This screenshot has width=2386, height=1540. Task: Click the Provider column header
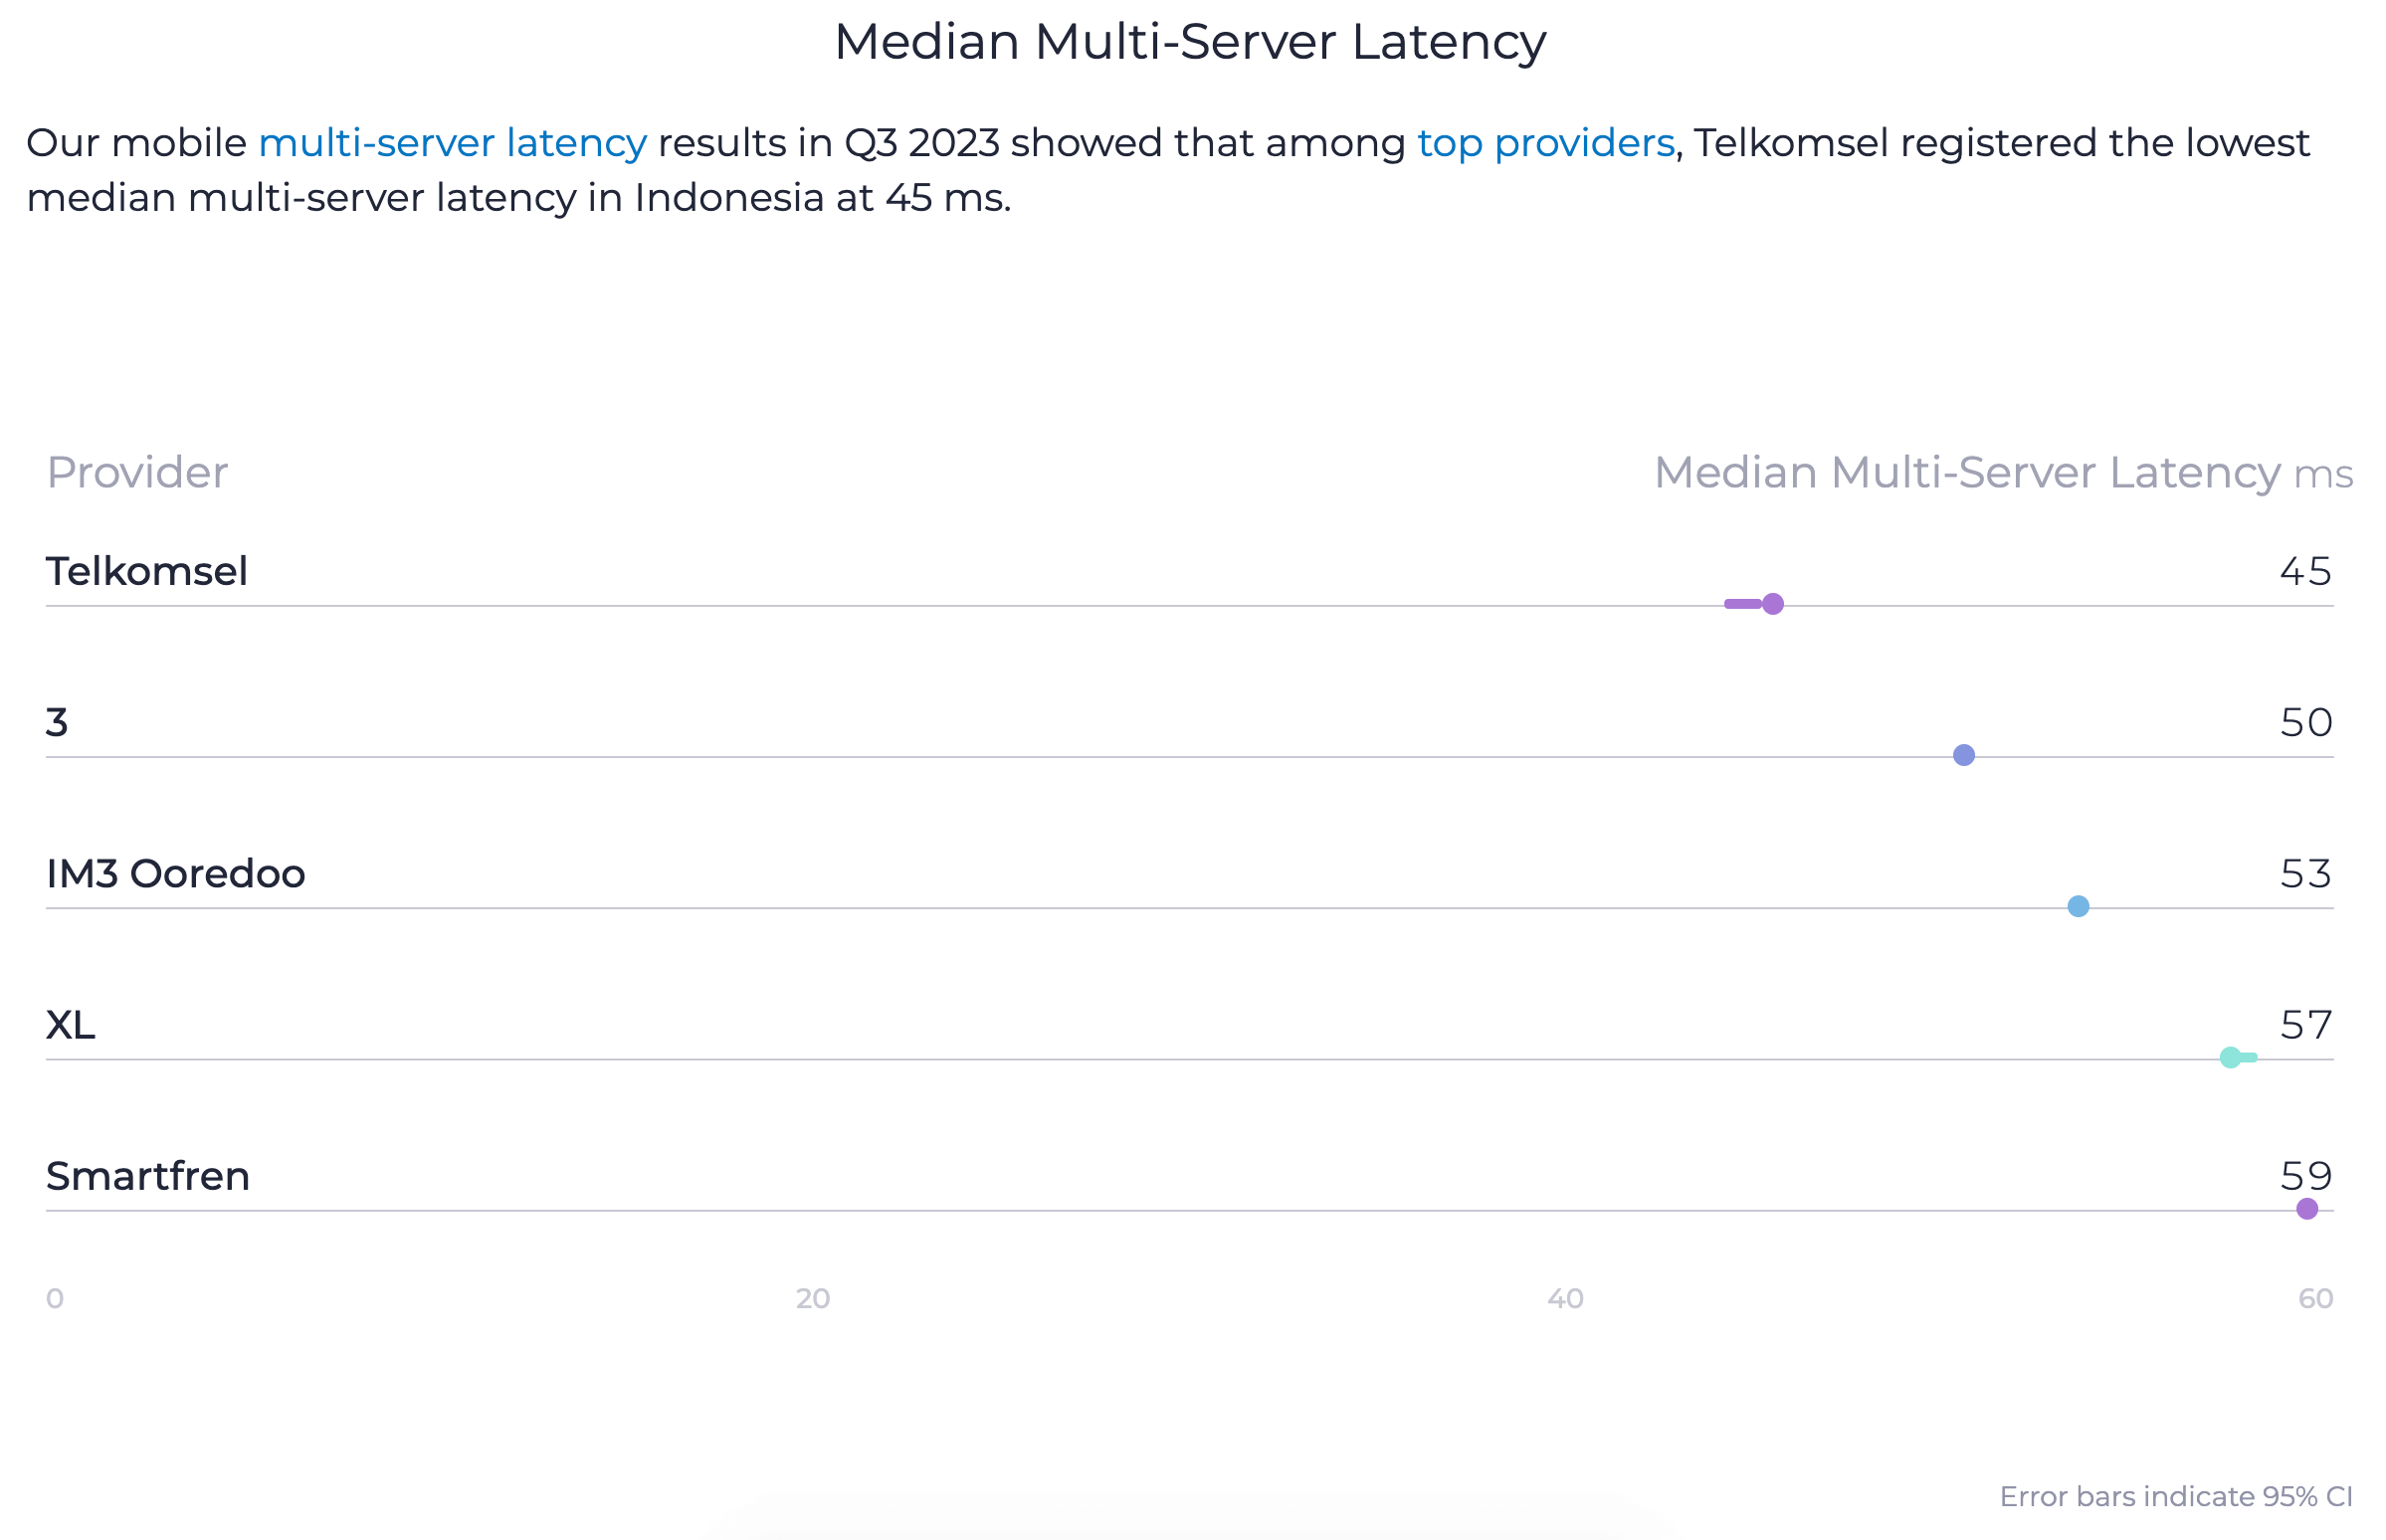(x=138, y=472)
